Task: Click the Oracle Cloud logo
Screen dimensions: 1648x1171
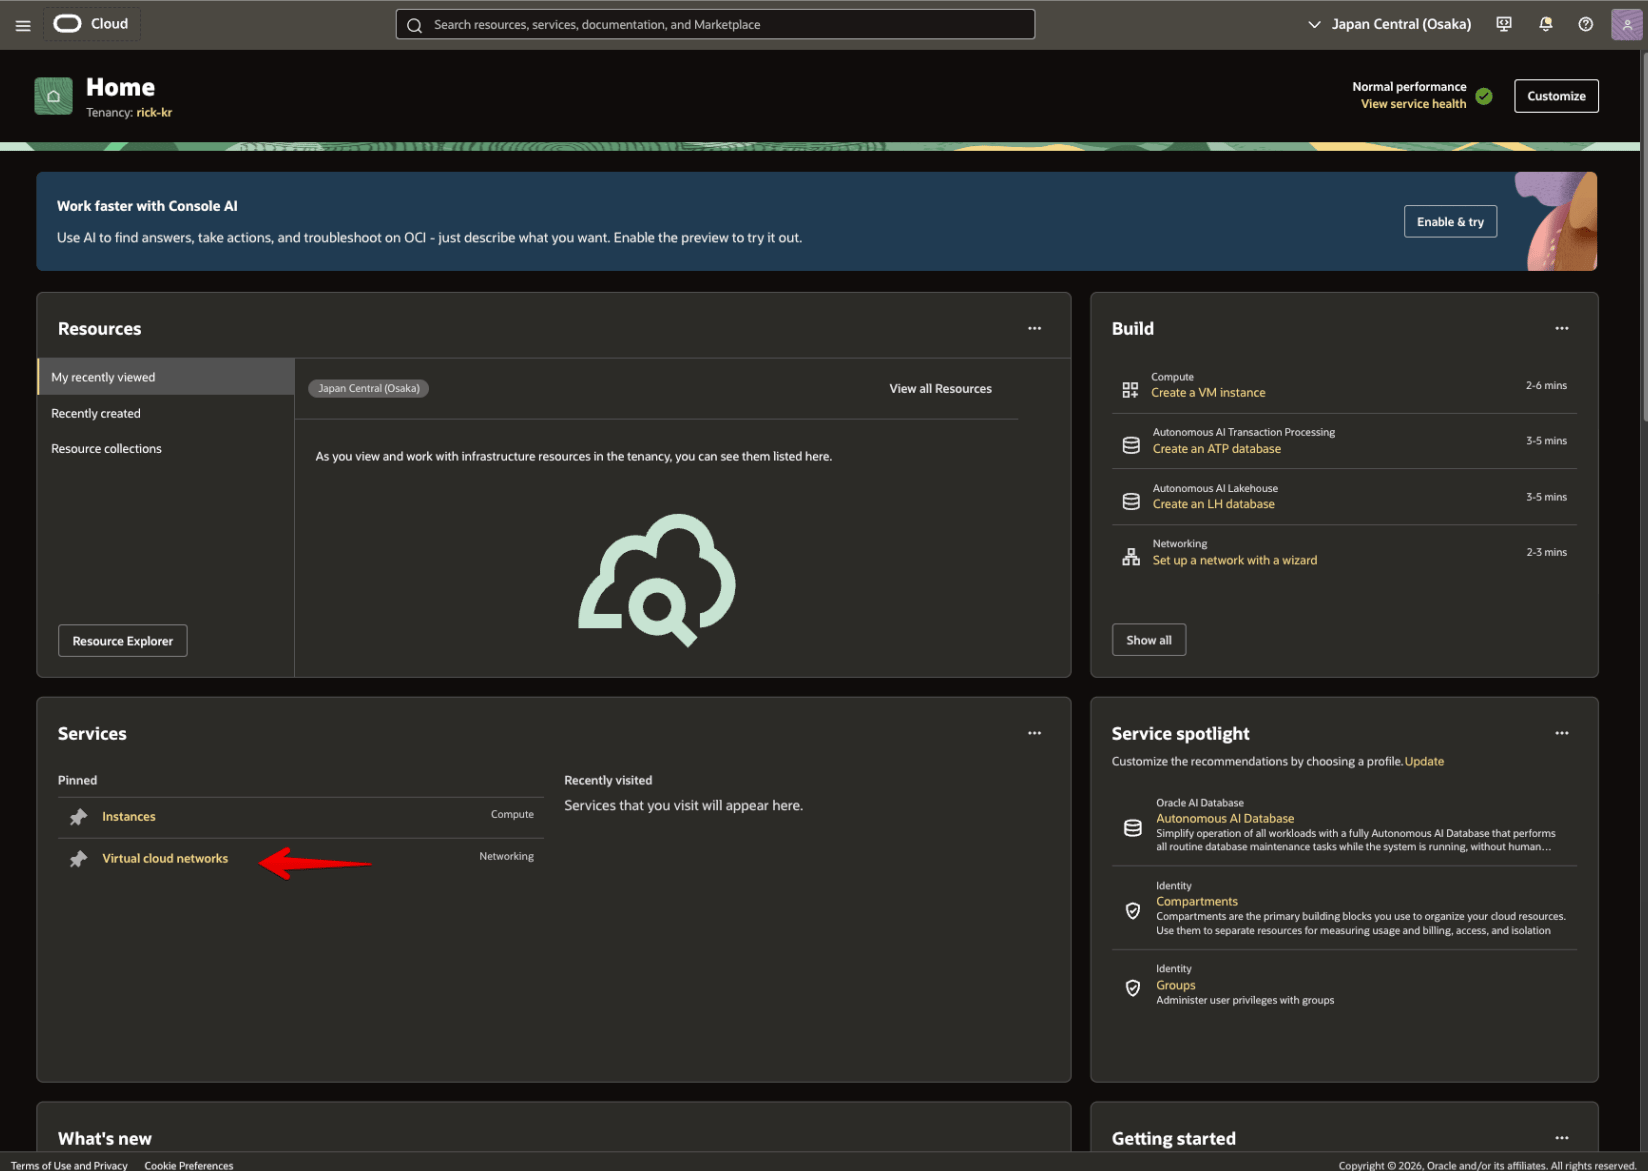Action: [91, 24]
